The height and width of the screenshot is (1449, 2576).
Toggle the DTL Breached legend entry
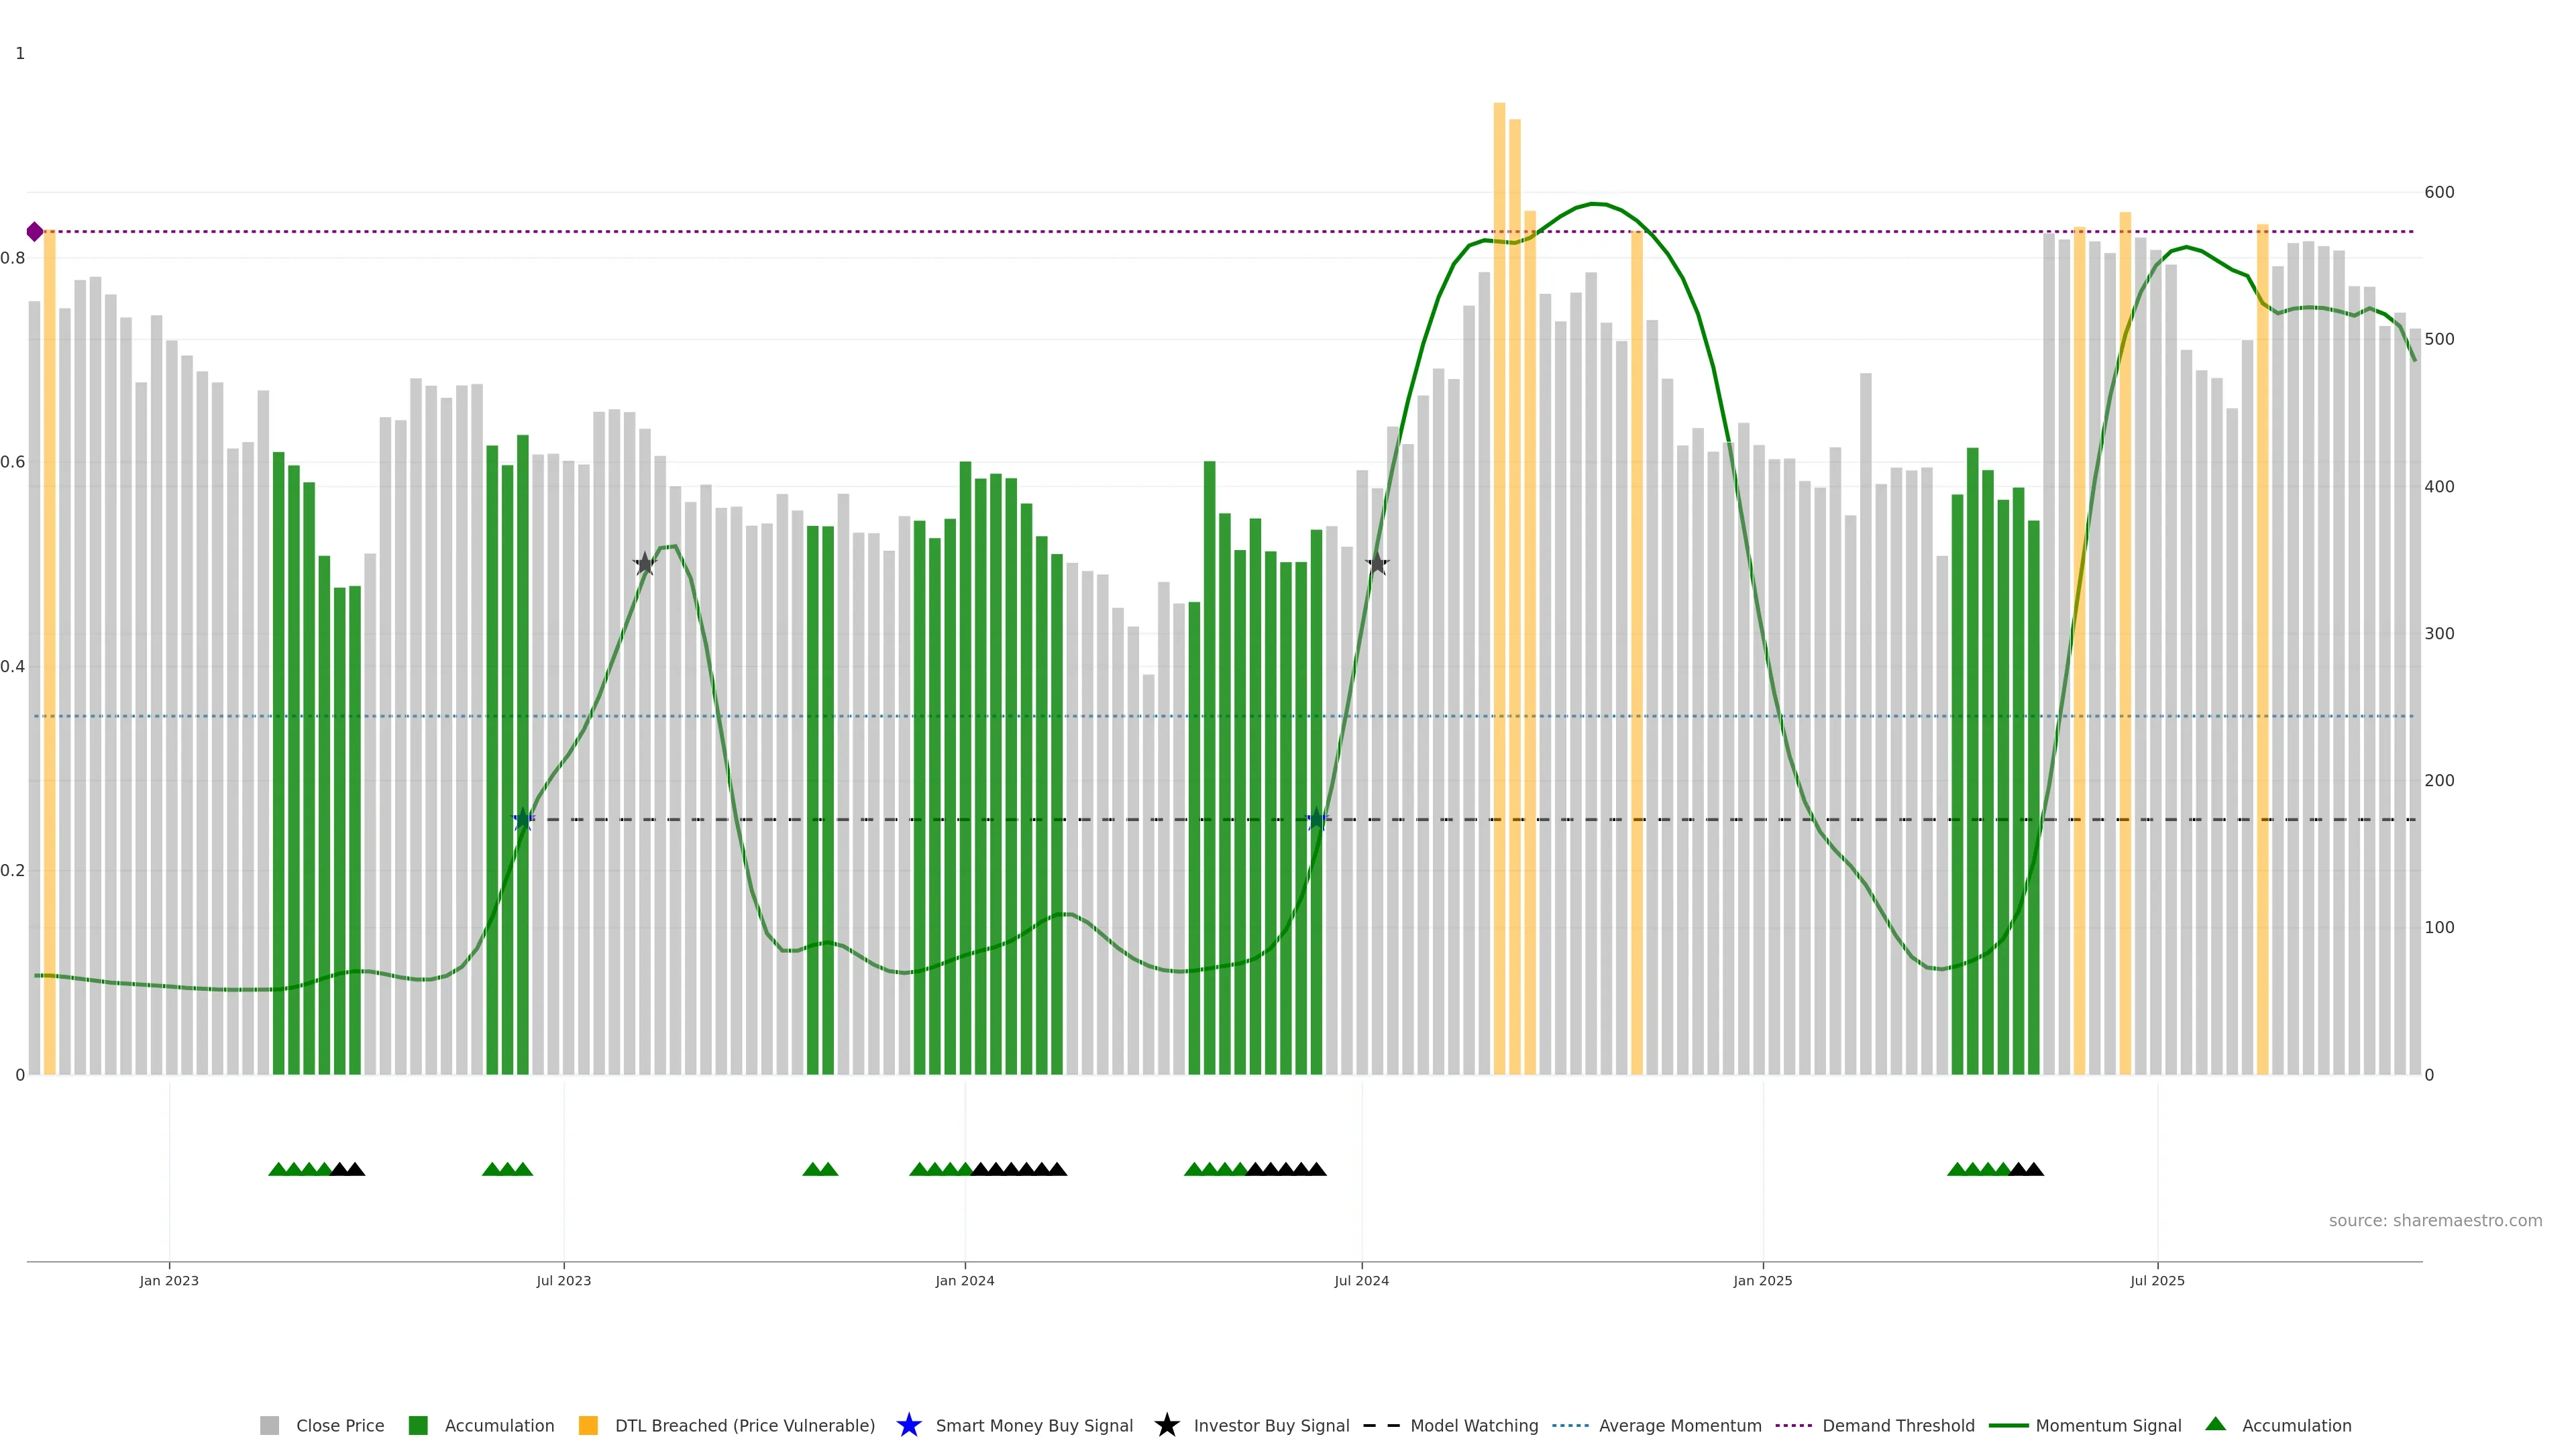coord(744,1425)
